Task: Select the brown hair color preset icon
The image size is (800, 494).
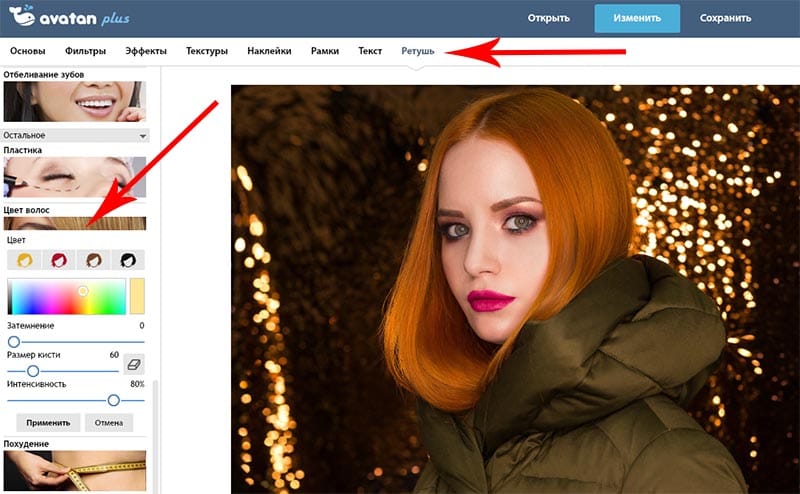Action: tap(93, 260)
